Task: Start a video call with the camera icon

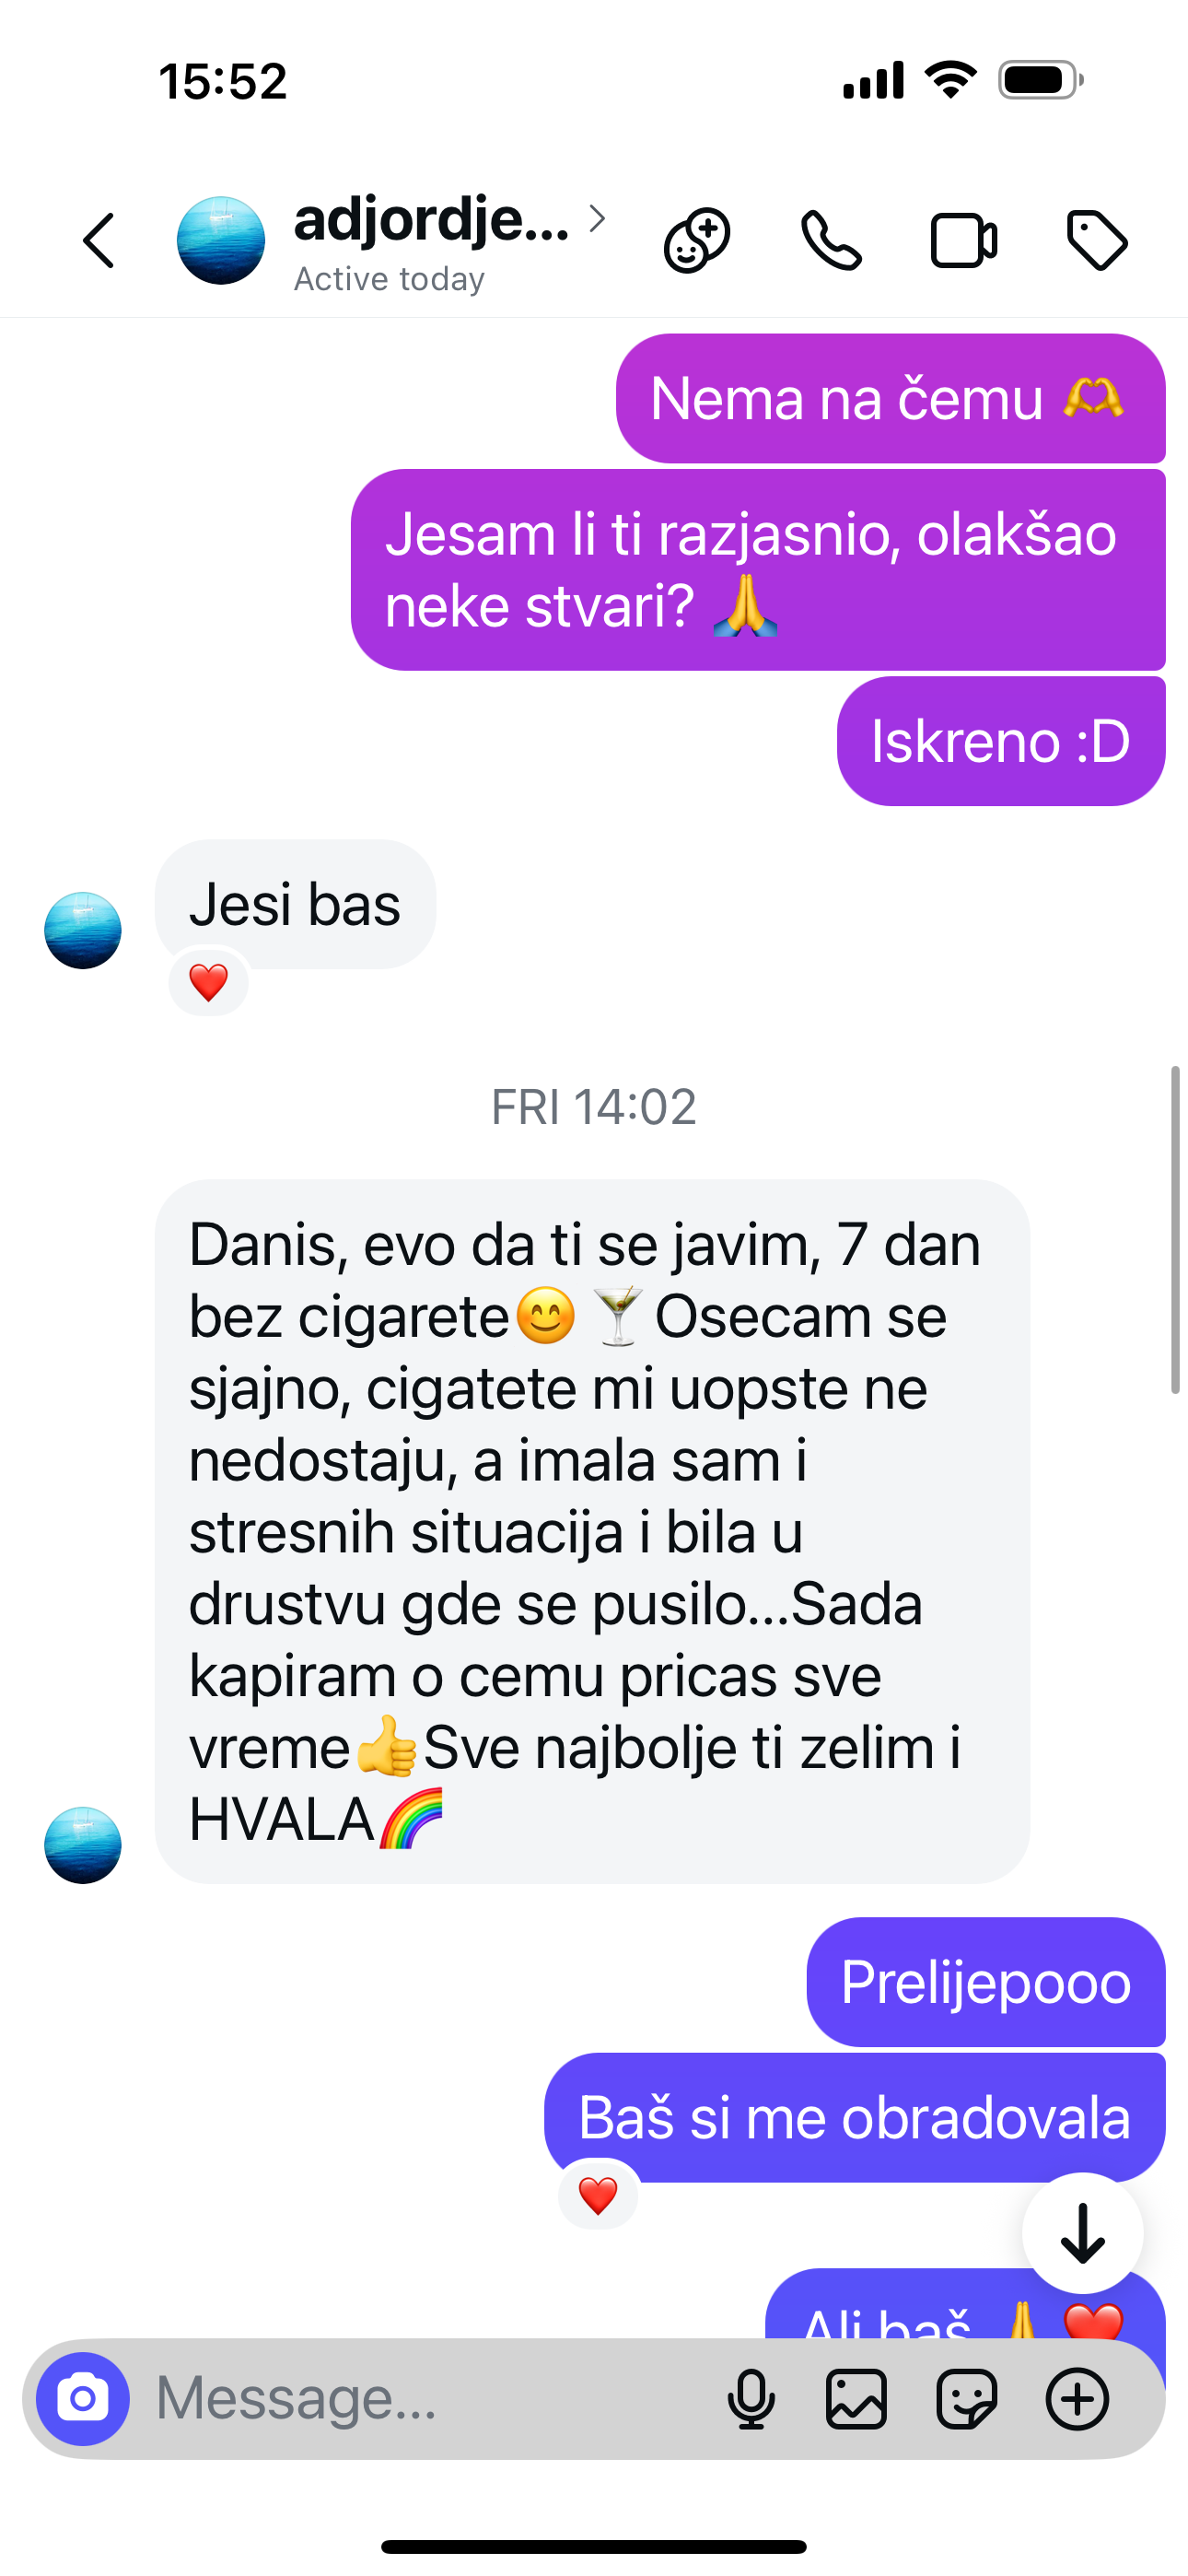Action: [x=964, y=241]
